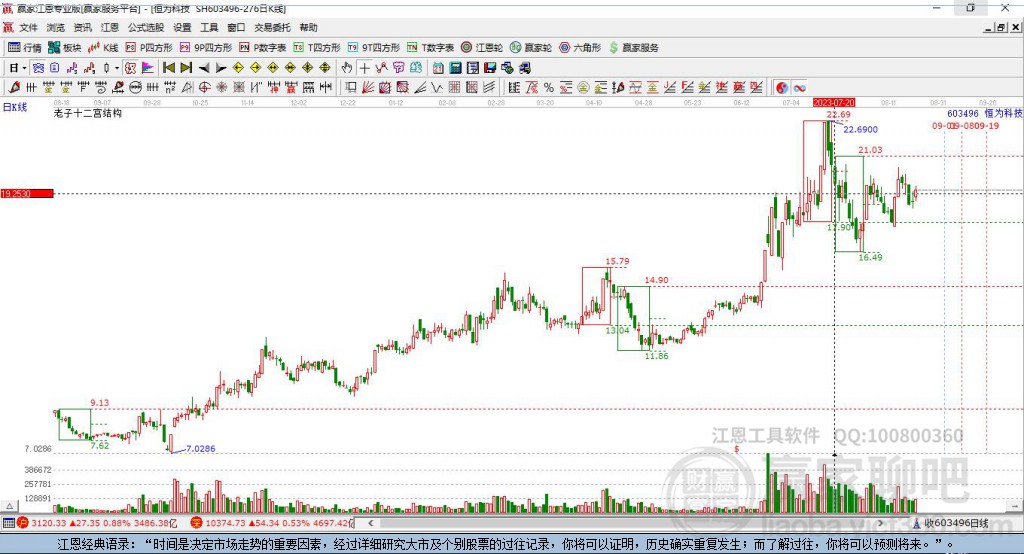Expand the candlestick chart type dropdown arrow
The width and height of the screenshot is (1024, 554).
(117, 68)
